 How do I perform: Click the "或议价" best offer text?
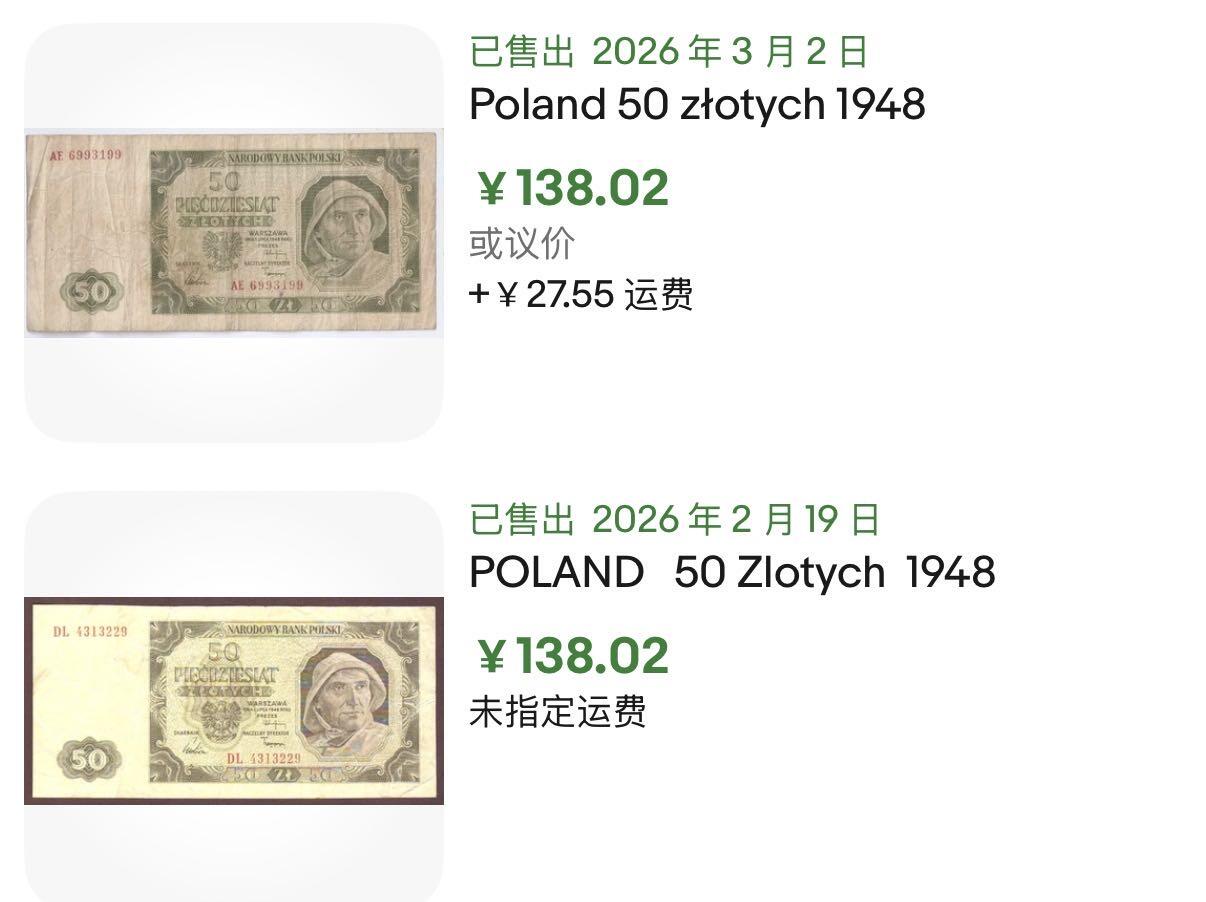(x=522, y=243)
